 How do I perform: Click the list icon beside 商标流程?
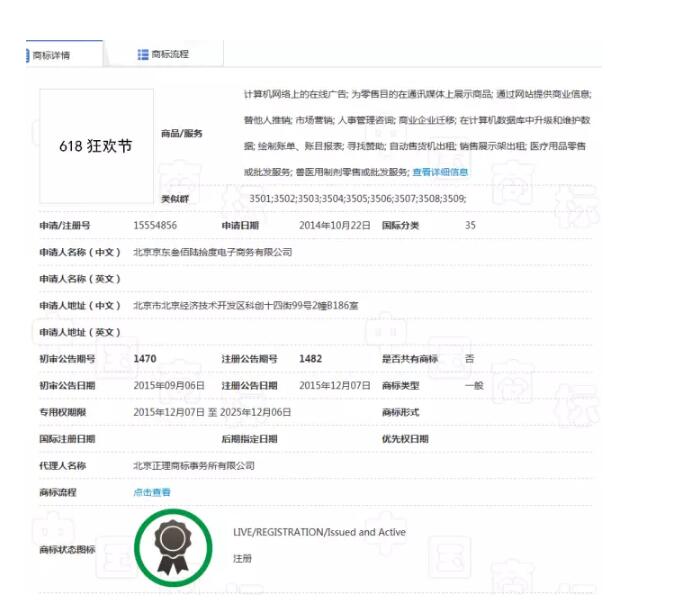pos(143,54)
